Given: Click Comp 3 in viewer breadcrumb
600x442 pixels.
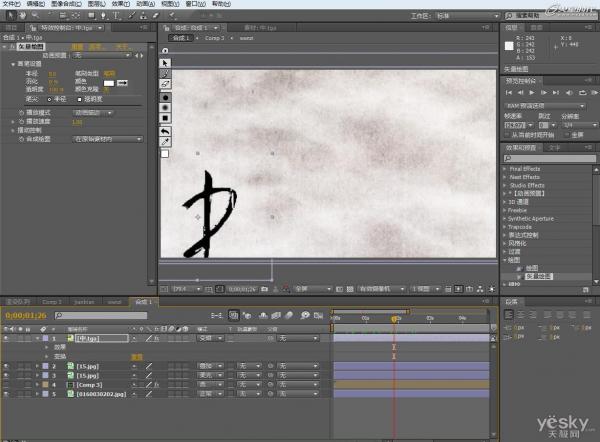Looking at the screenshot, I should click(214, 38).
